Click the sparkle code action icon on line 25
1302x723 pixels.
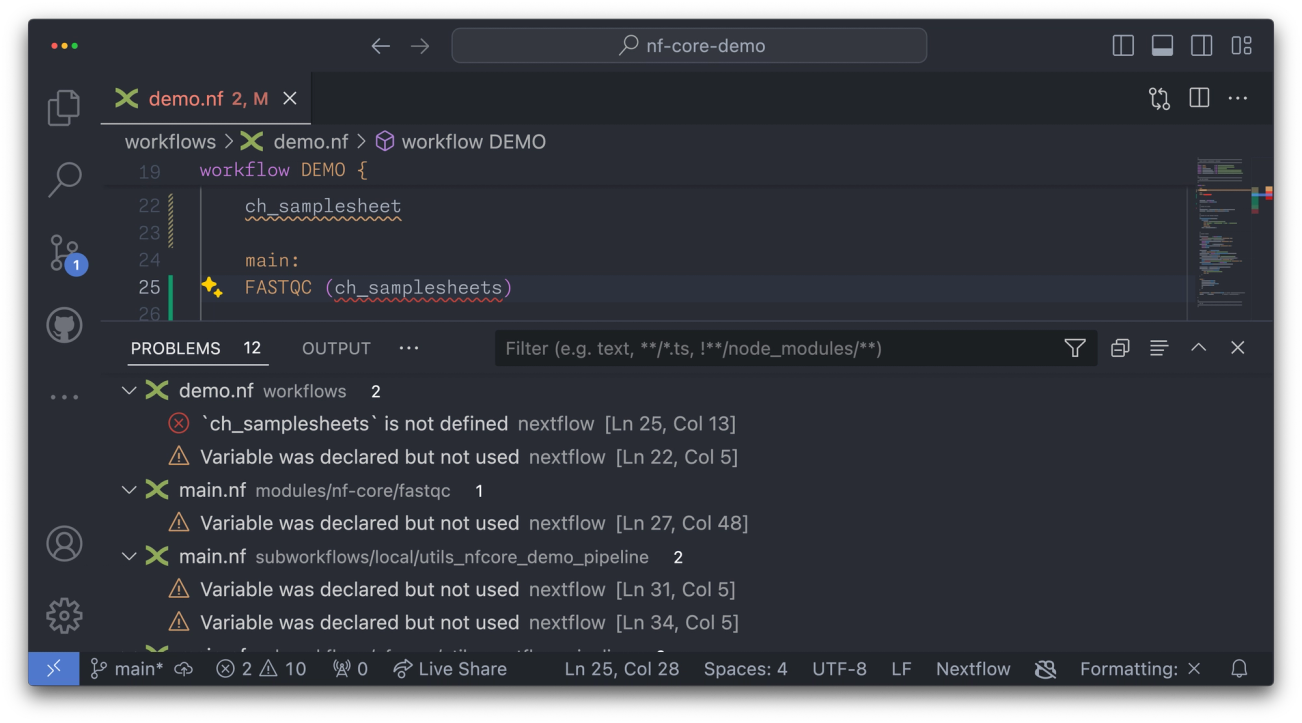[x=211, y=287]
